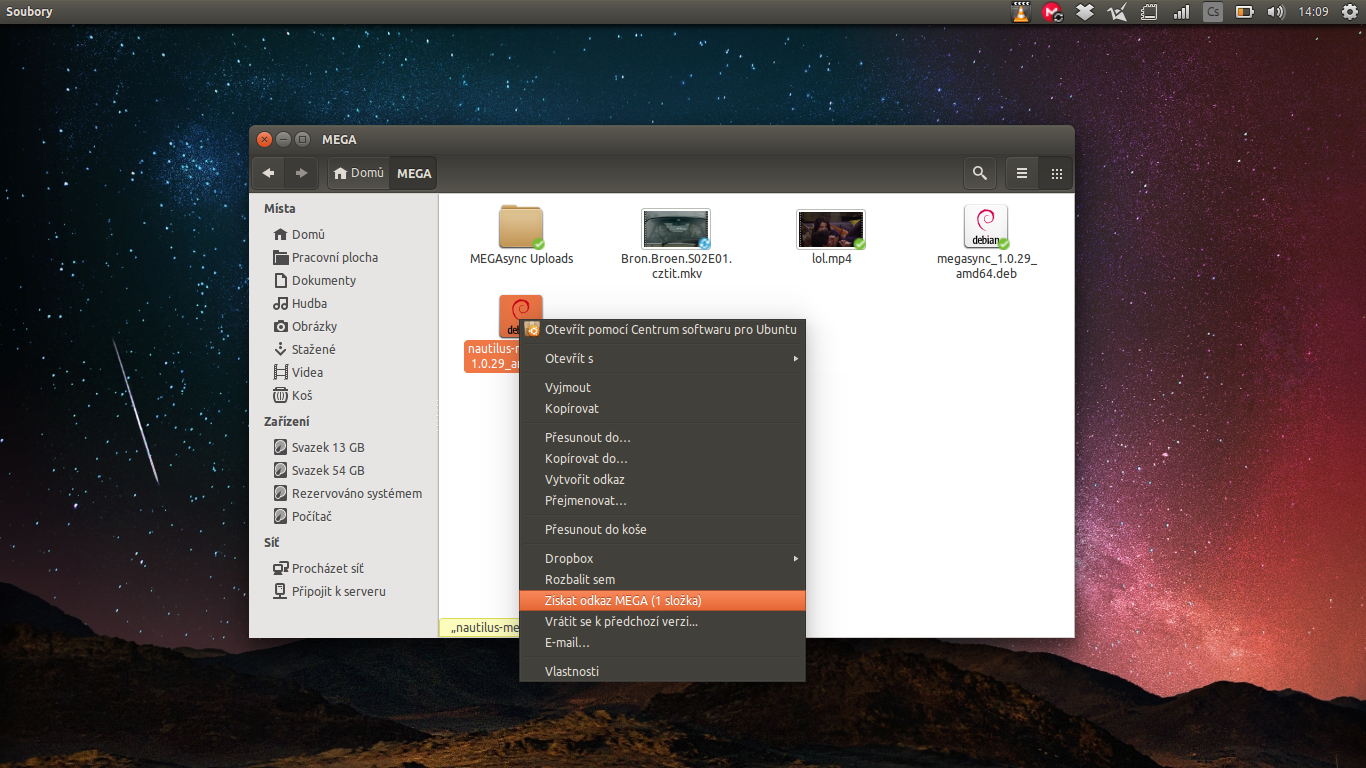The image size is (1366, 768).
Task: Select Získat odkaz MEGA menu entry
Action: pyautogui.click(x=663, y=600)
